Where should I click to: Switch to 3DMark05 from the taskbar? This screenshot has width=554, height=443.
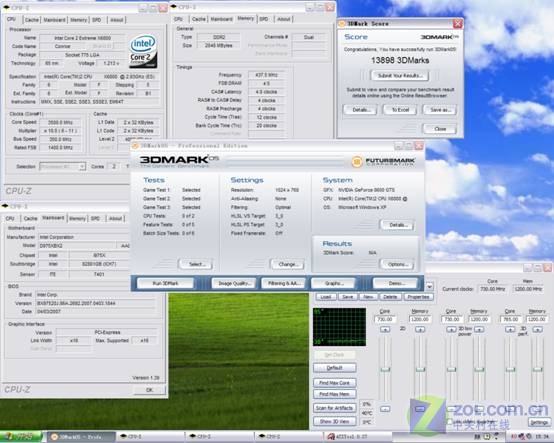click(x=81, y=437)
